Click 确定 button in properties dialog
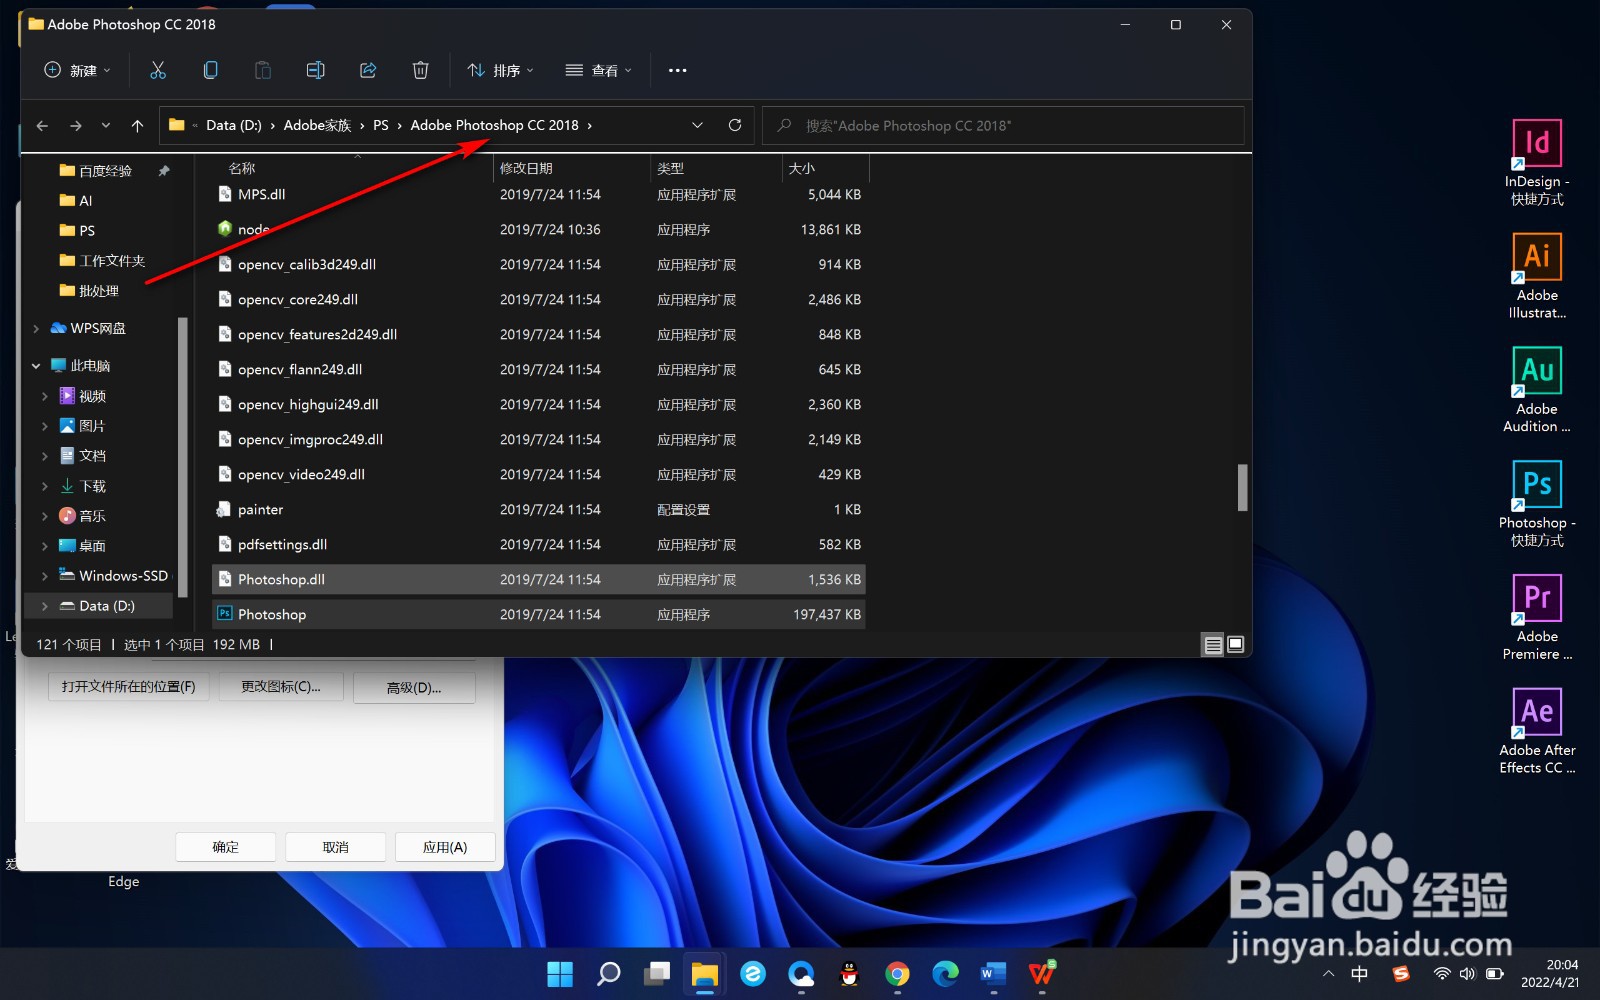This screenshot has width=1600, height=1000. tap(225, 847)
